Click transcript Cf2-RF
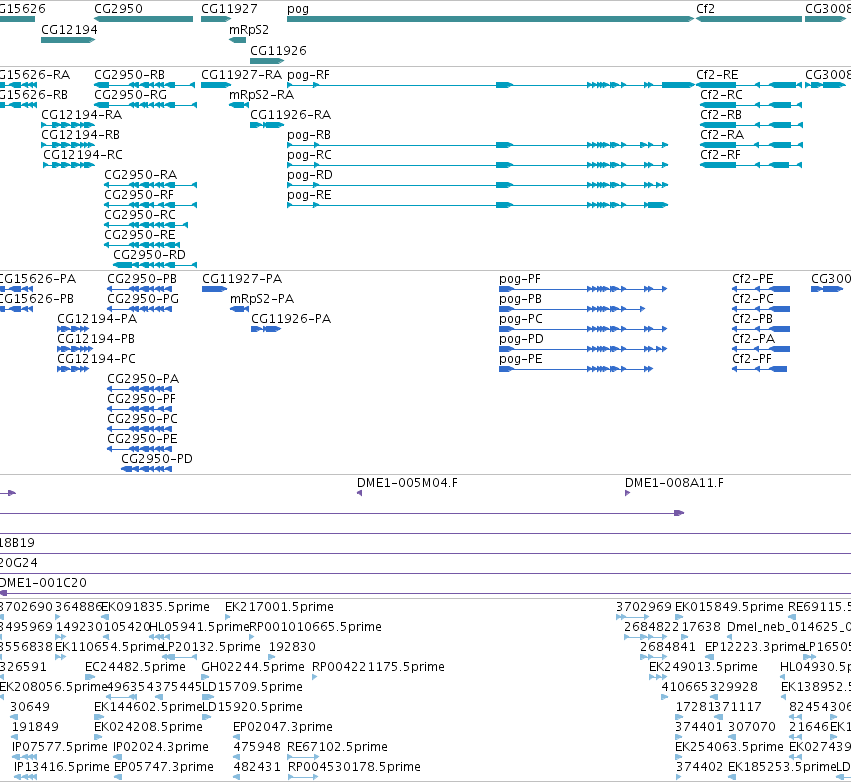The height and width of the screenshot is (782, 851). coord(751,165)
